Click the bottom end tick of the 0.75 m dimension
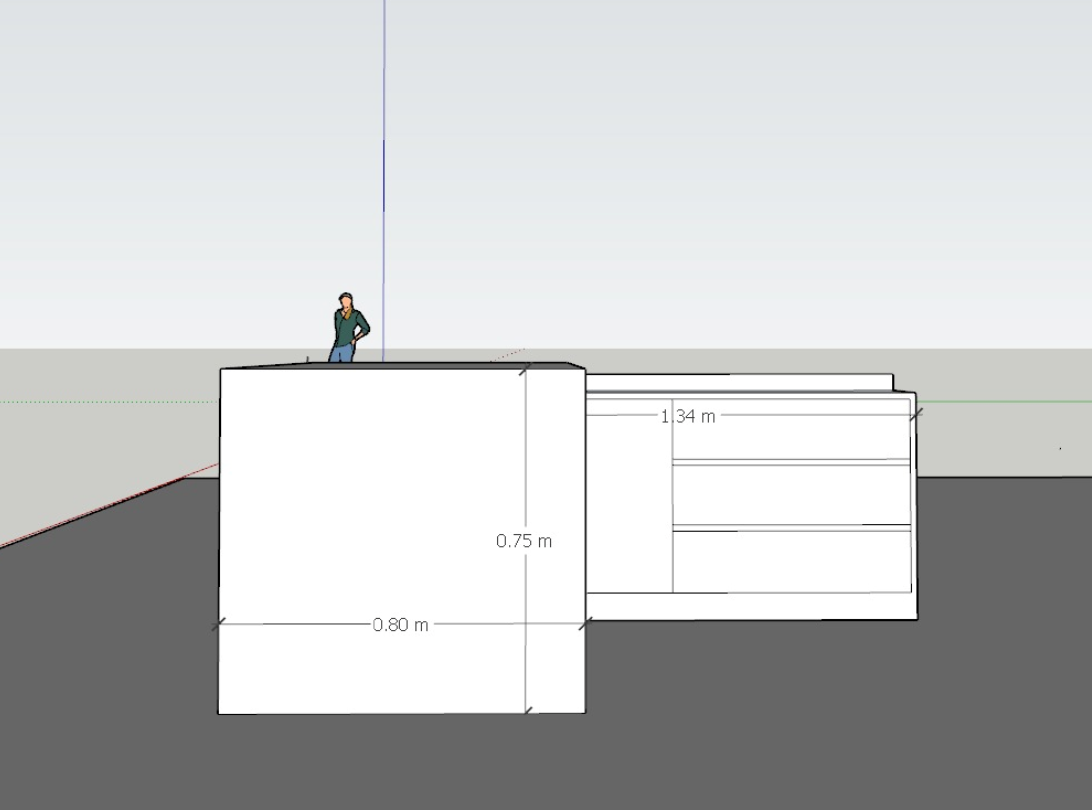Image resolution: width=1092 pixels, height=810 pixels. [x=528, y=711]
